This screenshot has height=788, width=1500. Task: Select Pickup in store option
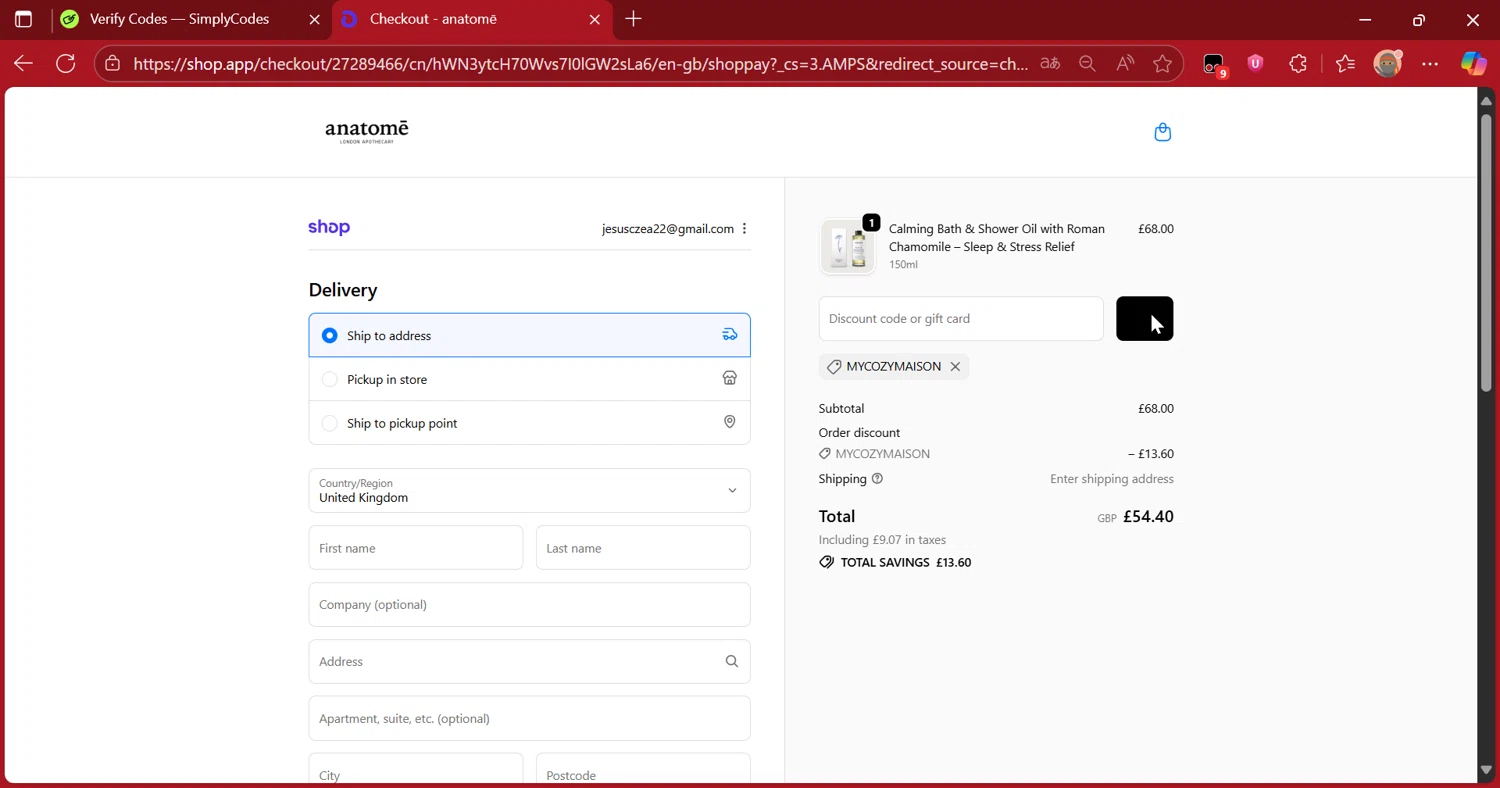(x=529, y=379)
